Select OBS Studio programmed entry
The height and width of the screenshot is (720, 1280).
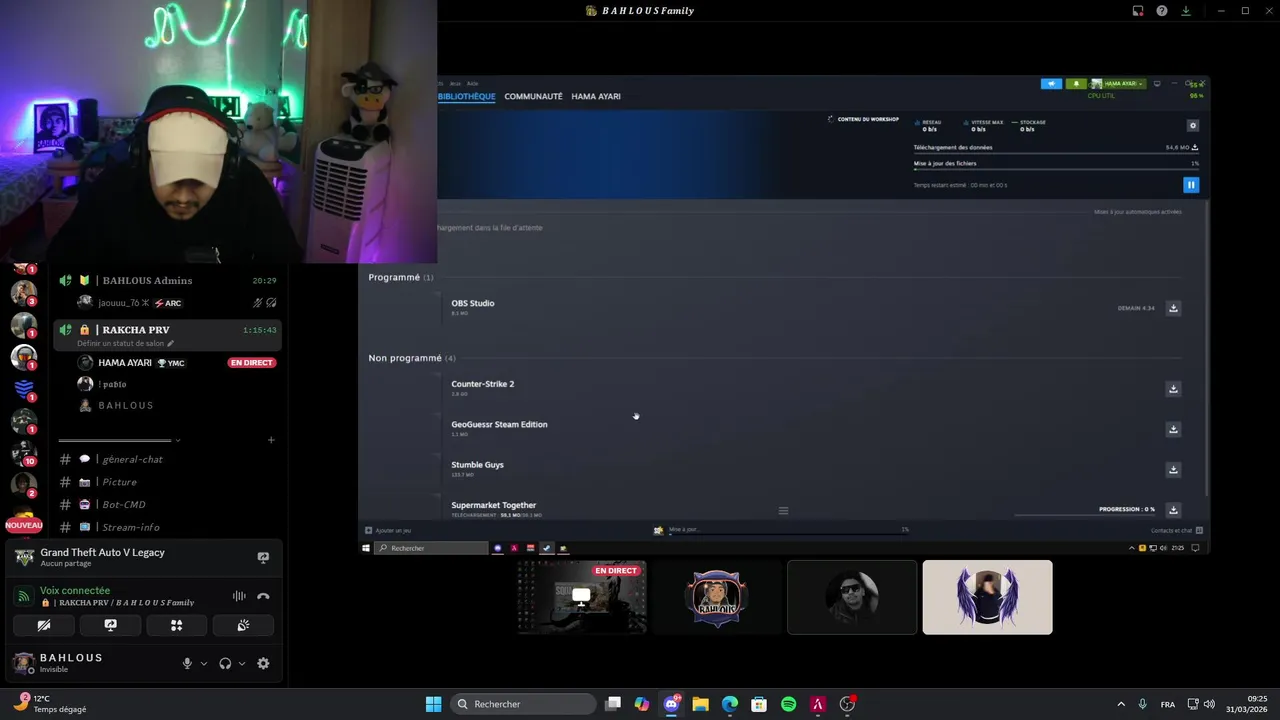472,303
